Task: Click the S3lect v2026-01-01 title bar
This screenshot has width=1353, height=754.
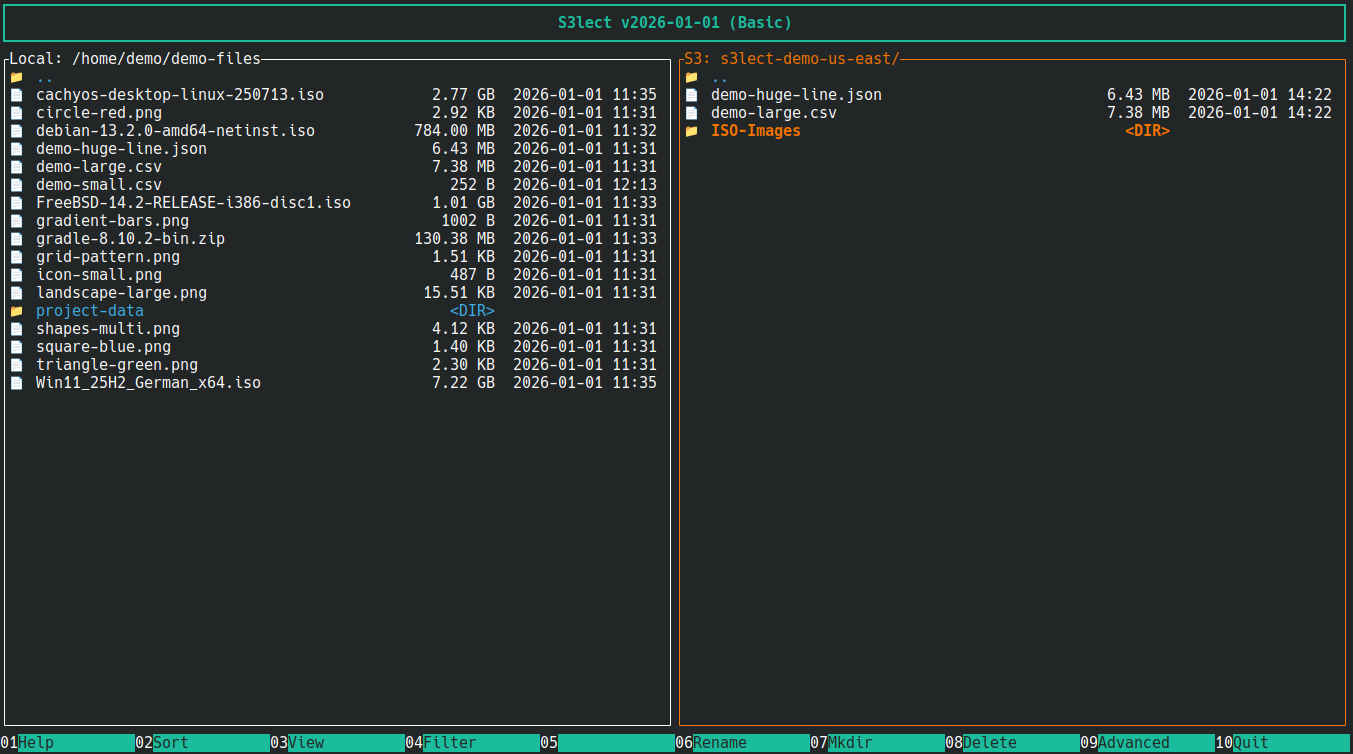Action: (676, 22)
